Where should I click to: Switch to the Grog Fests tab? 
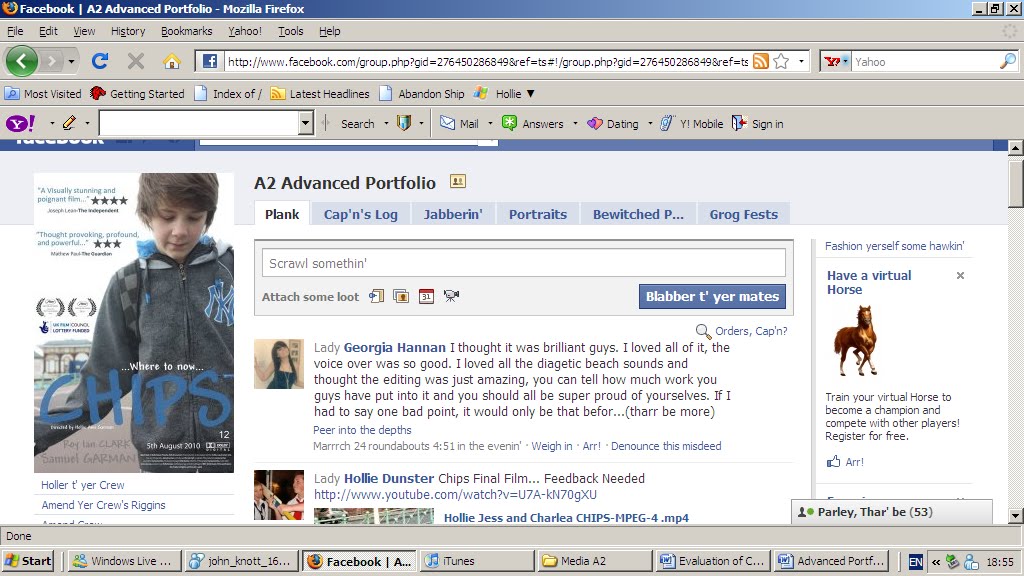coord(744,214)
